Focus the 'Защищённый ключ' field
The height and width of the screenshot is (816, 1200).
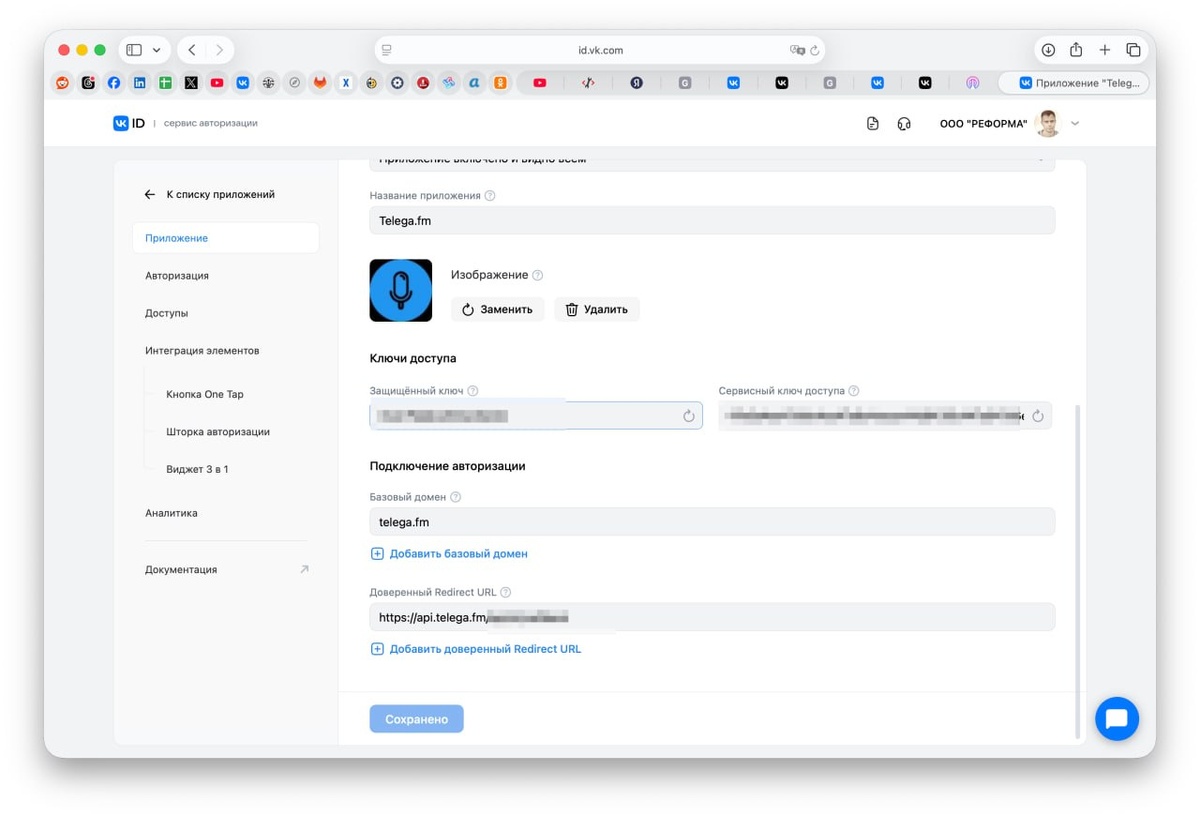536,416
